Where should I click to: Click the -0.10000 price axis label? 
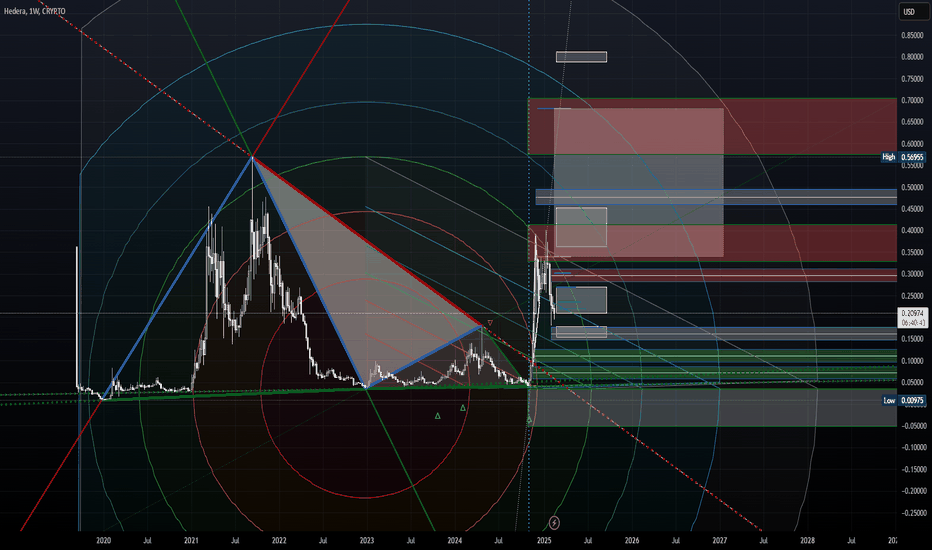tap(912, 448)
